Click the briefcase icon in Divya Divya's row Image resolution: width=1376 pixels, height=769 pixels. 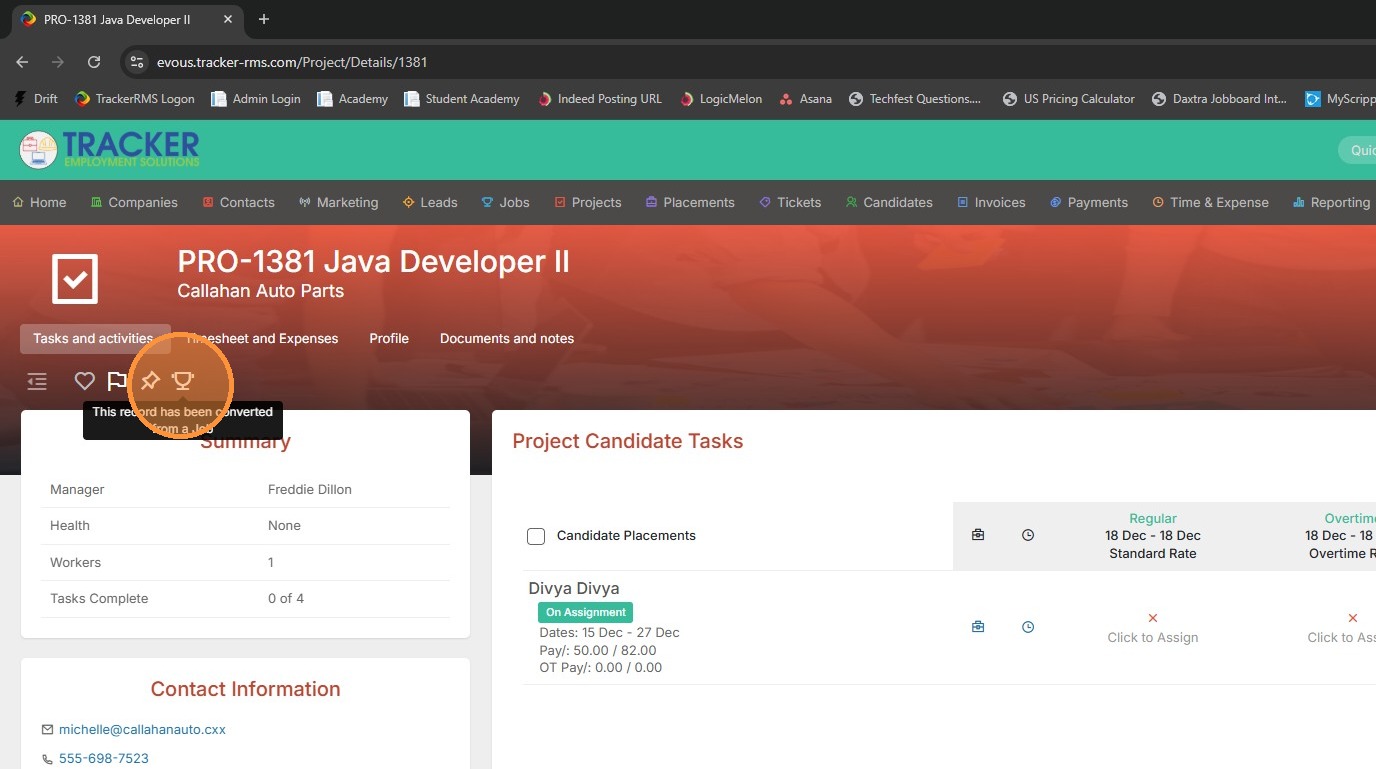coord(978,627)
